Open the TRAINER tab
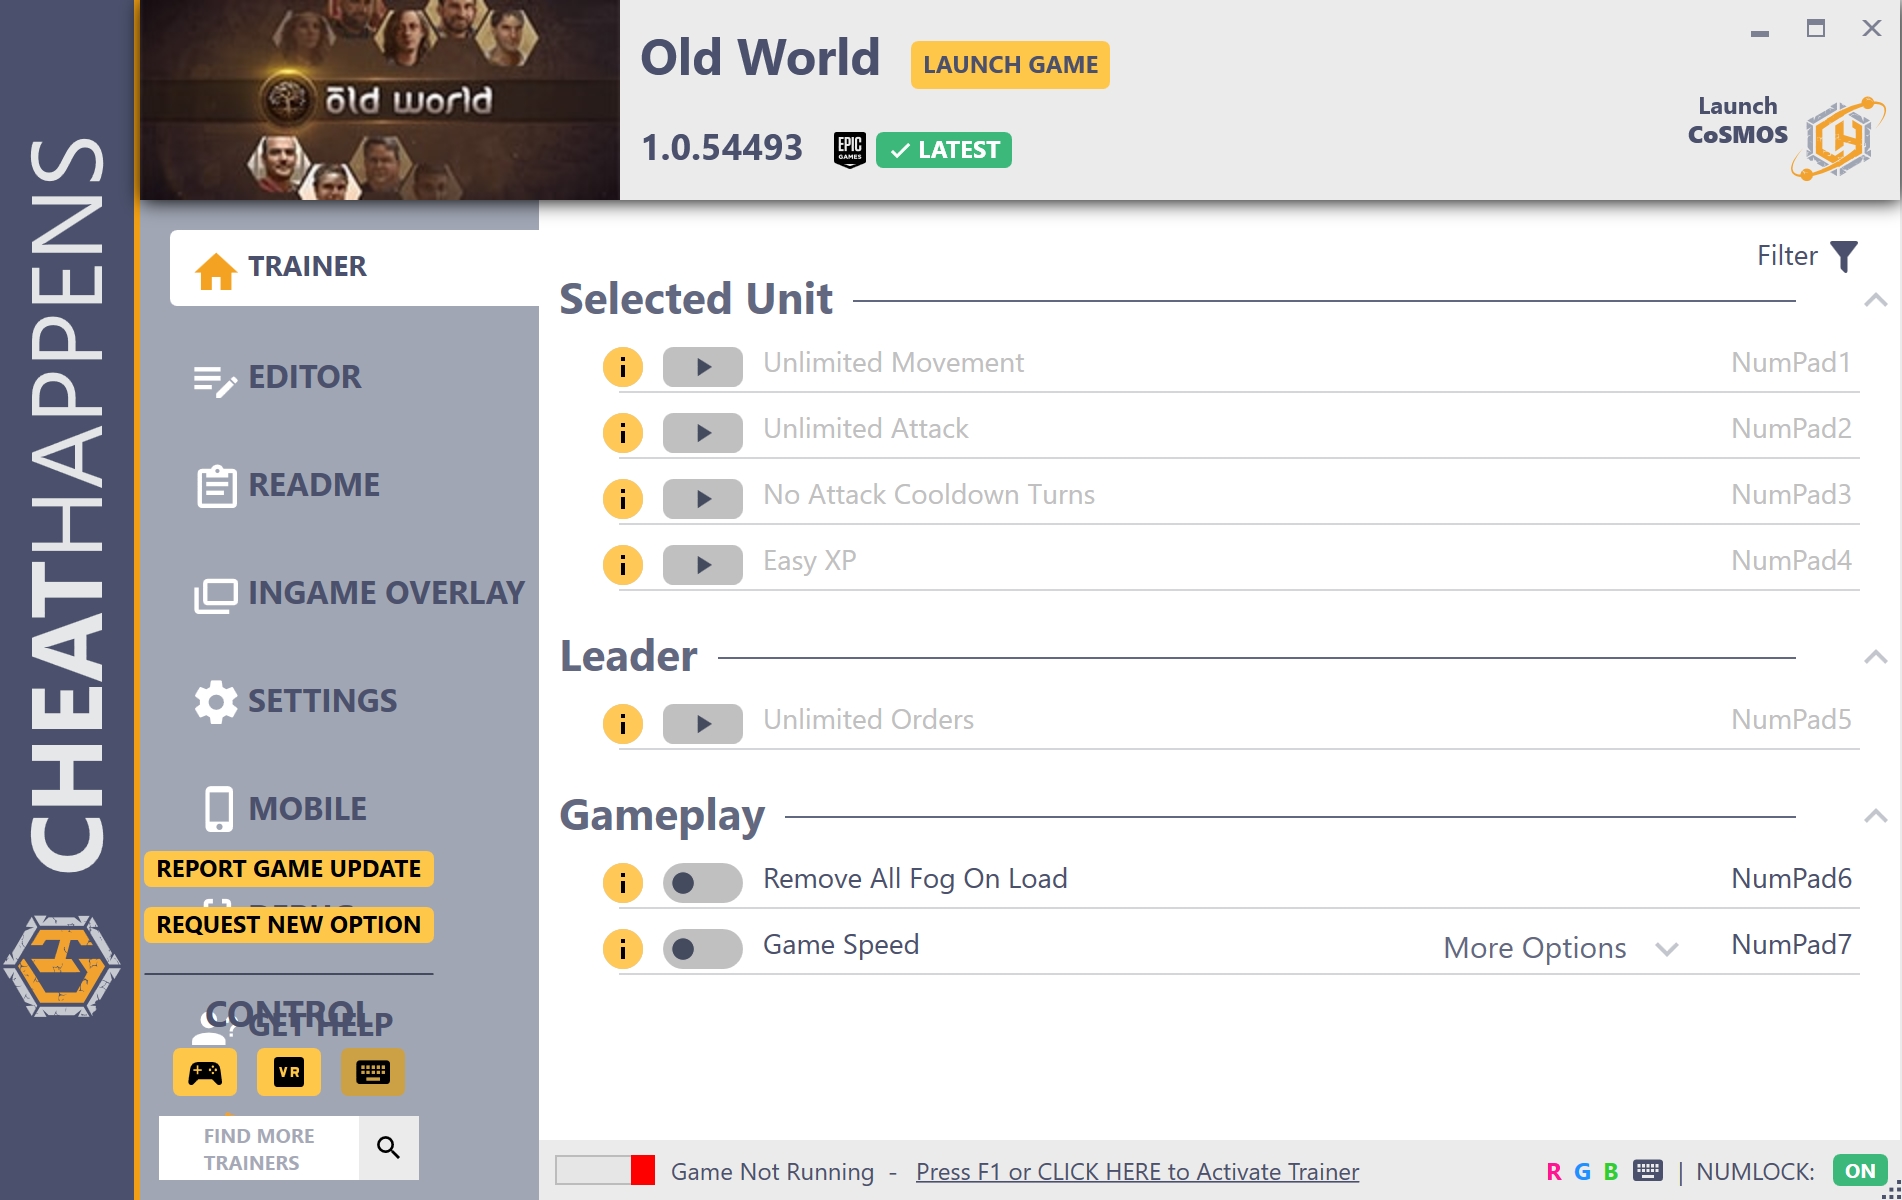1902x1200 pixels. pos(354,268)
